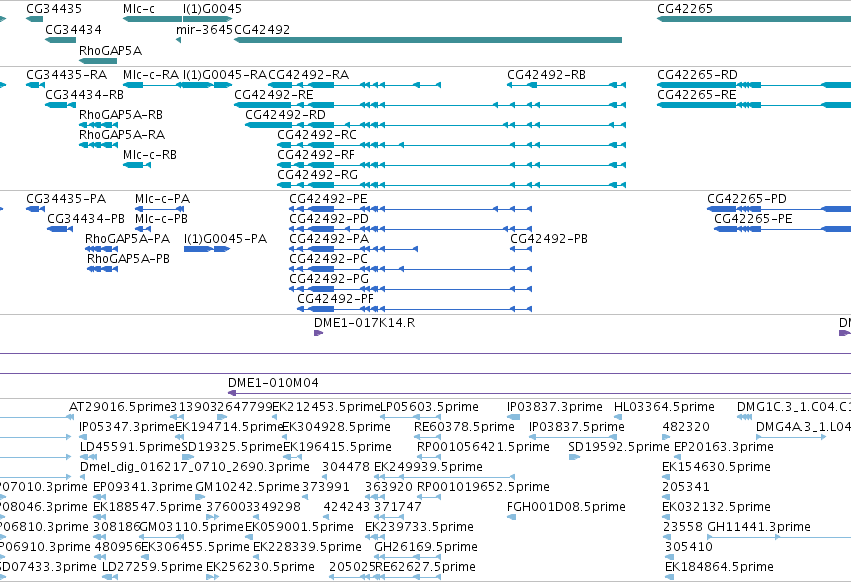Viewport: 851px width, 582px height.
Task: Select the Mlc-c gene feature
Action: point(153,19)
